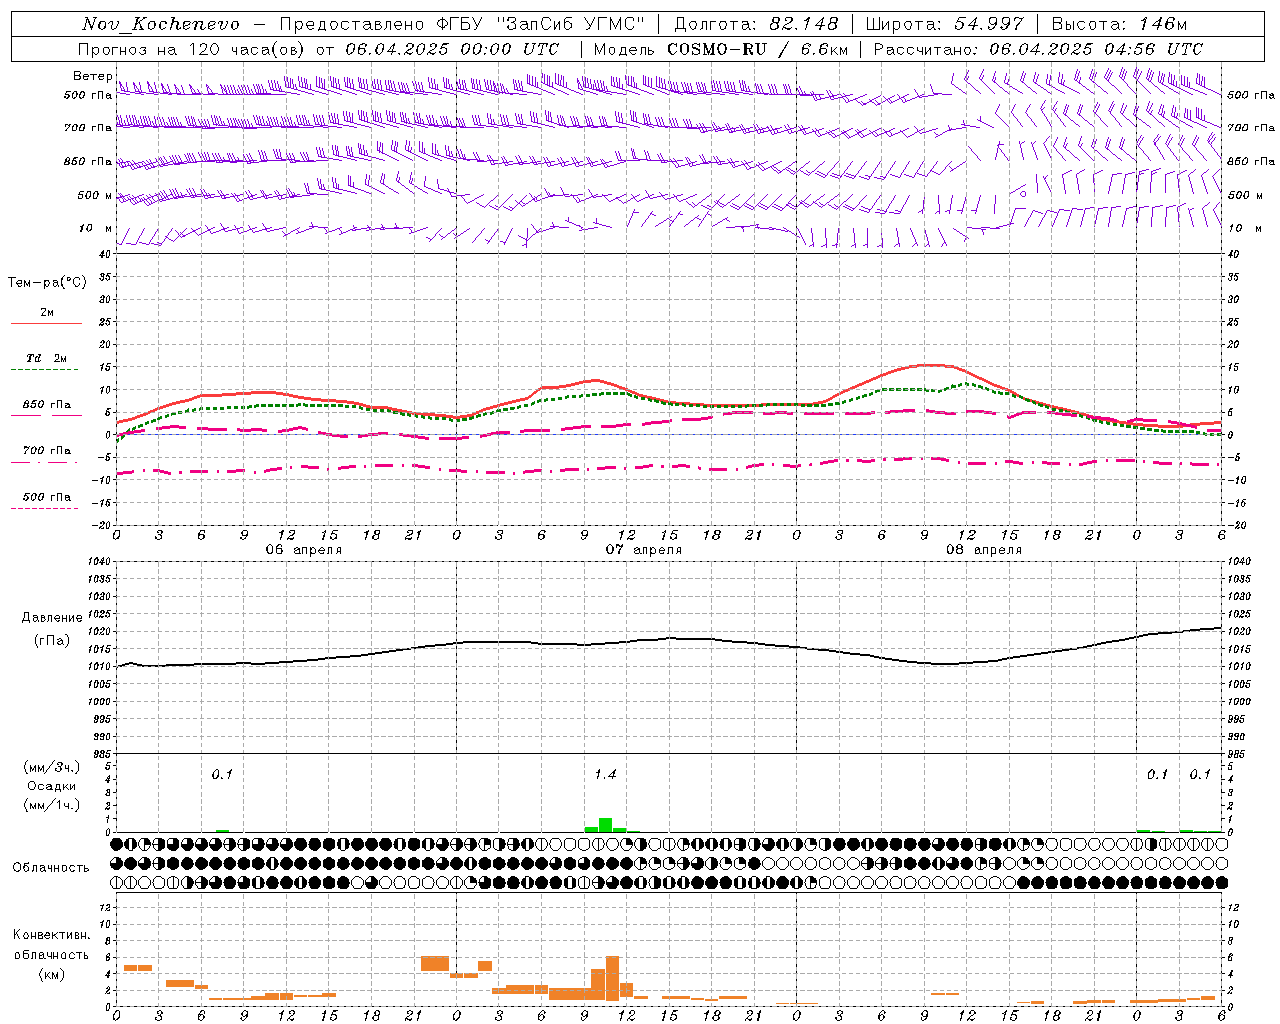This screenshot has width=1280, height=1024.
Task: Click the Ветер wind panel label
Action: 92,76
